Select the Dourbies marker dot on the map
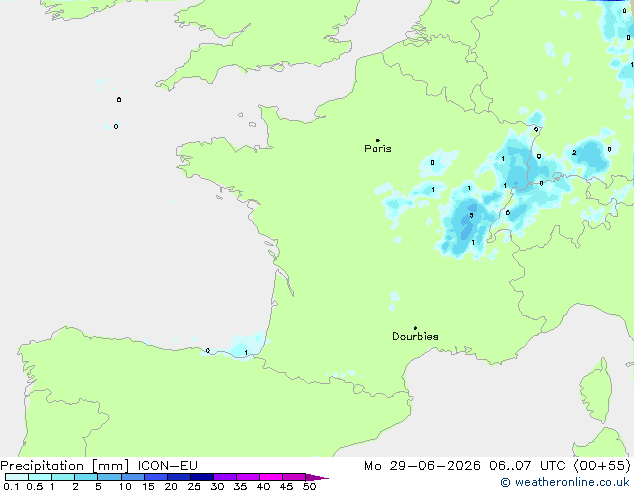 [x=415, y=328]
